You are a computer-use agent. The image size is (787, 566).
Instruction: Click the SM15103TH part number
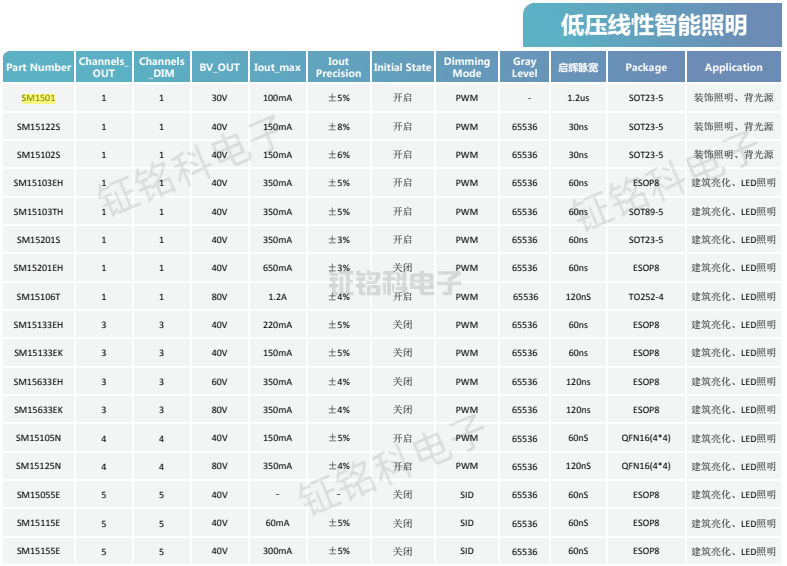click(x=38, y=212)
